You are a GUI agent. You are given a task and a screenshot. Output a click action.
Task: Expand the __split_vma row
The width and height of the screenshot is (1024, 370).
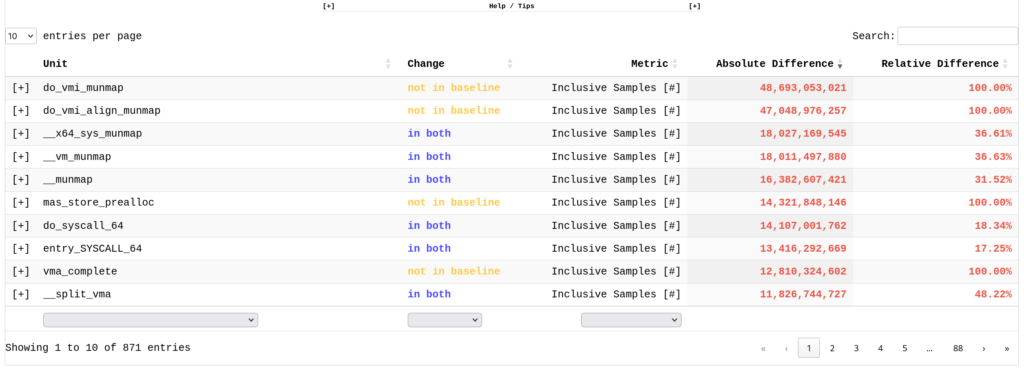21,294
